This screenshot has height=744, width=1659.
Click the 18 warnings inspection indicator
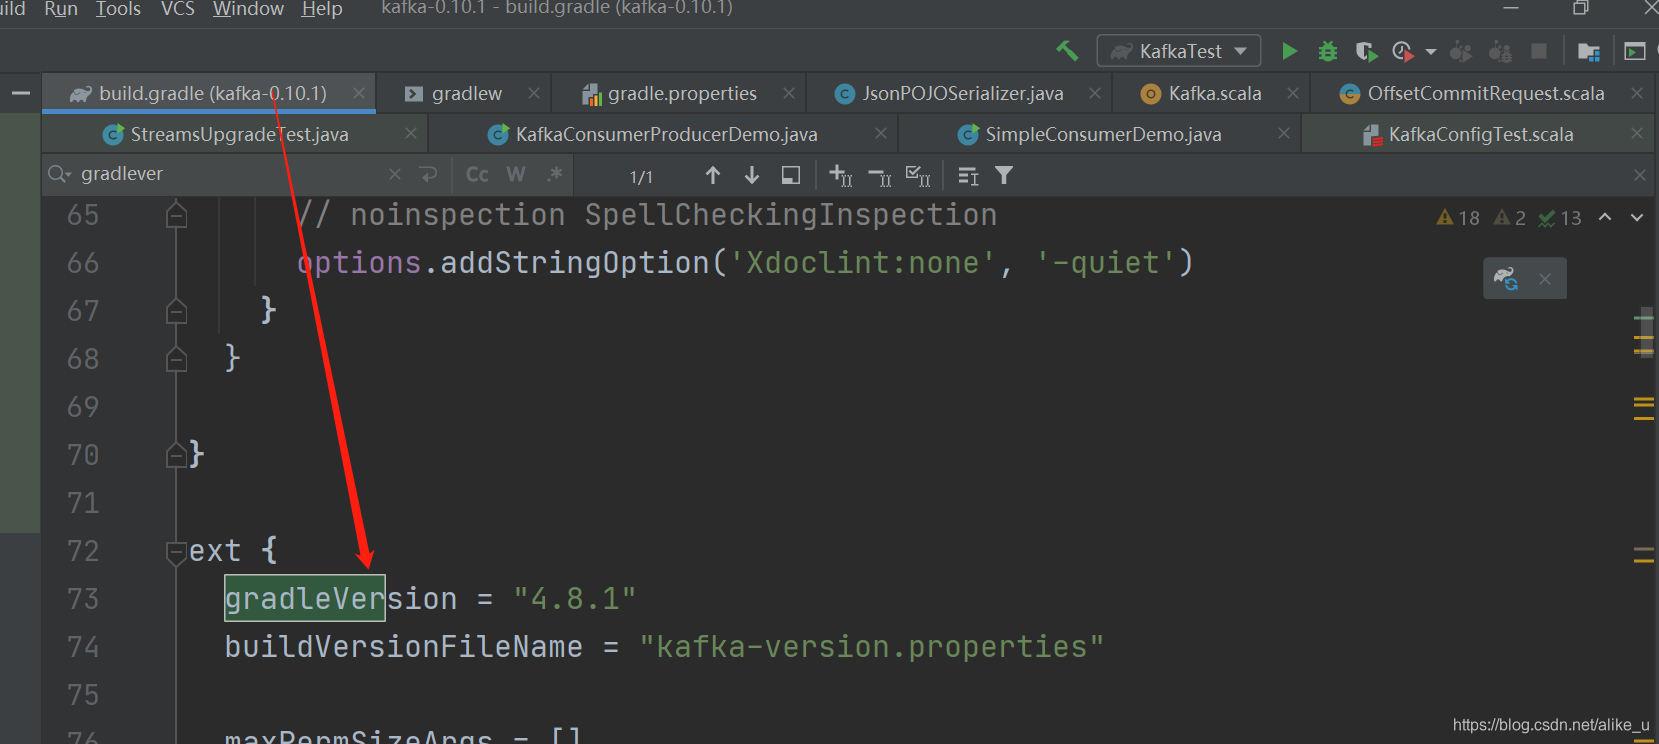click(1458, 217)
